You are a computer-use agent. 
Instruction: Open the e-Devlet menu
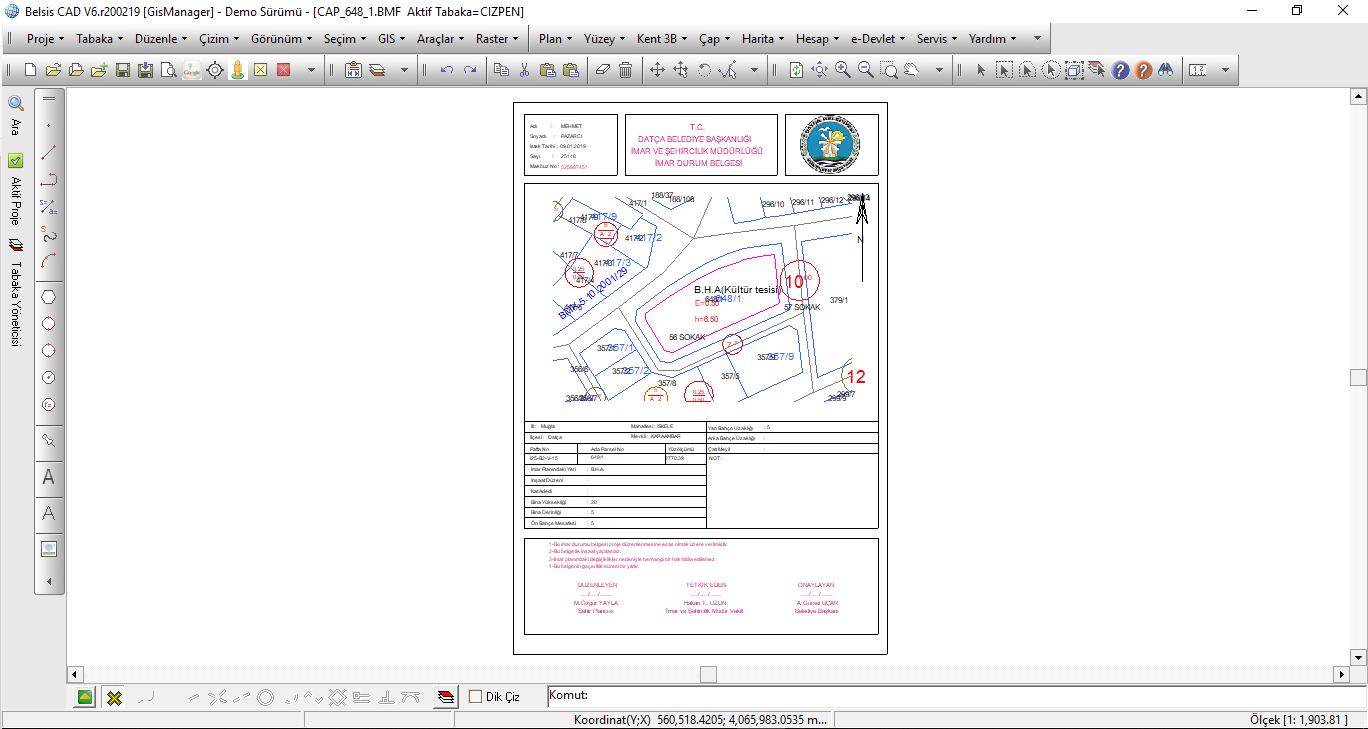tap(878, 39)
